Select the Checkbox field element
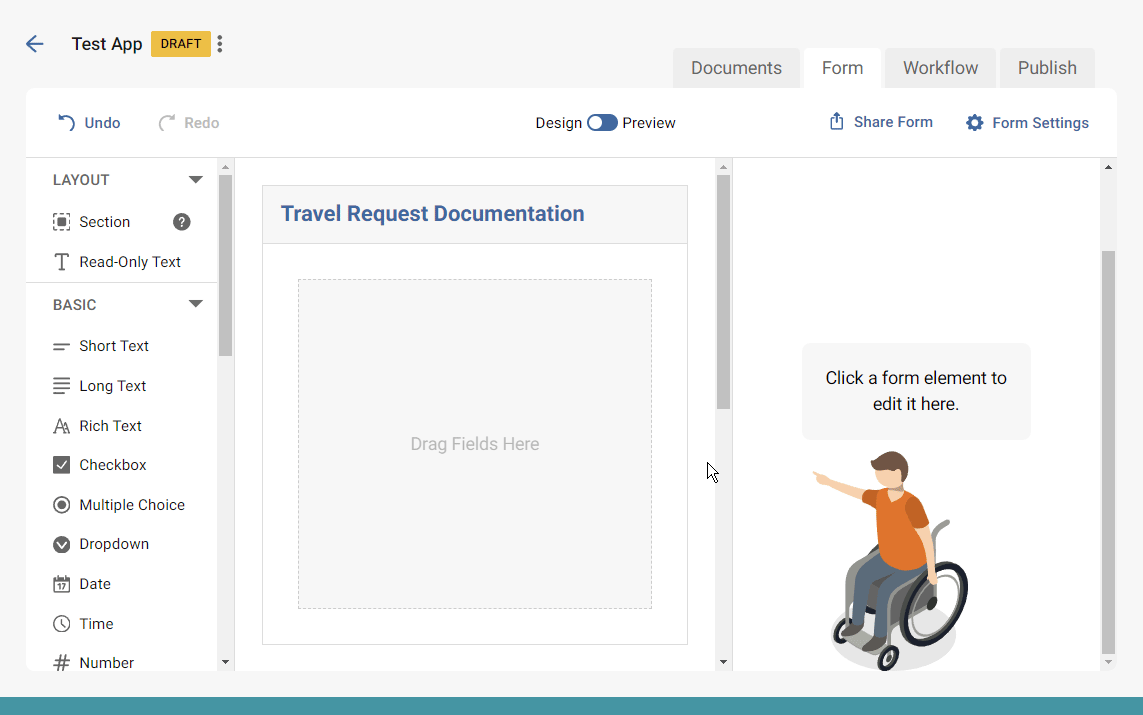Screen dimensions: 1143x715 coord(112,465)
